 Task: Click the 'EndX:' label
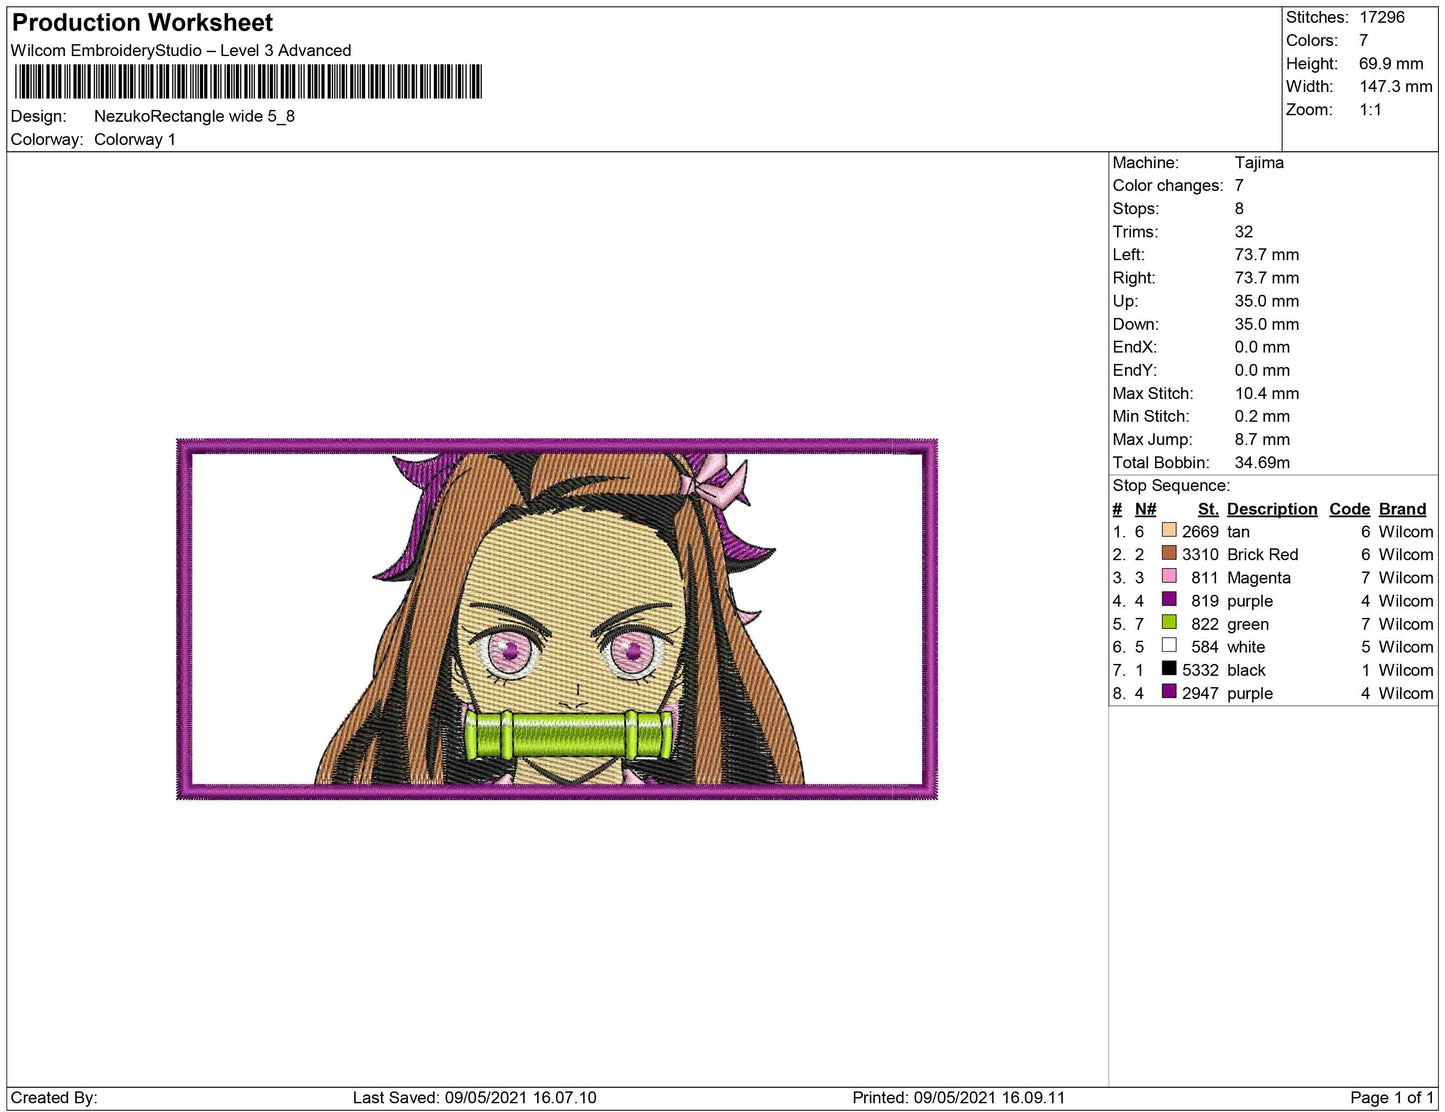(1135, 347)
